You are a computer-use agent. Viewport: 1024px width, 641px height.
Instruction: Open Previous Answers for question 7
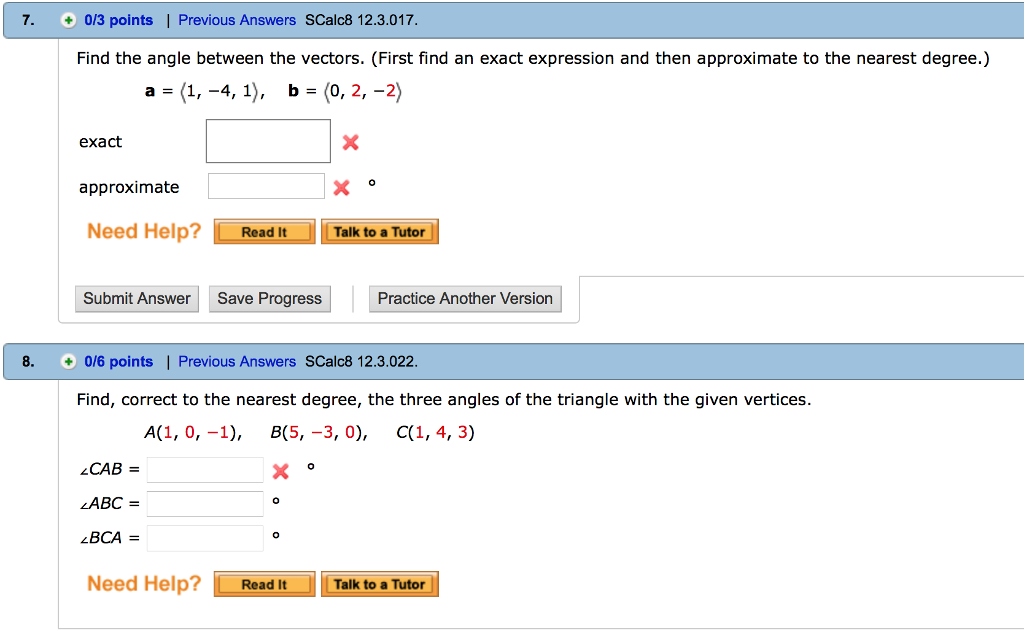[236, 19]
